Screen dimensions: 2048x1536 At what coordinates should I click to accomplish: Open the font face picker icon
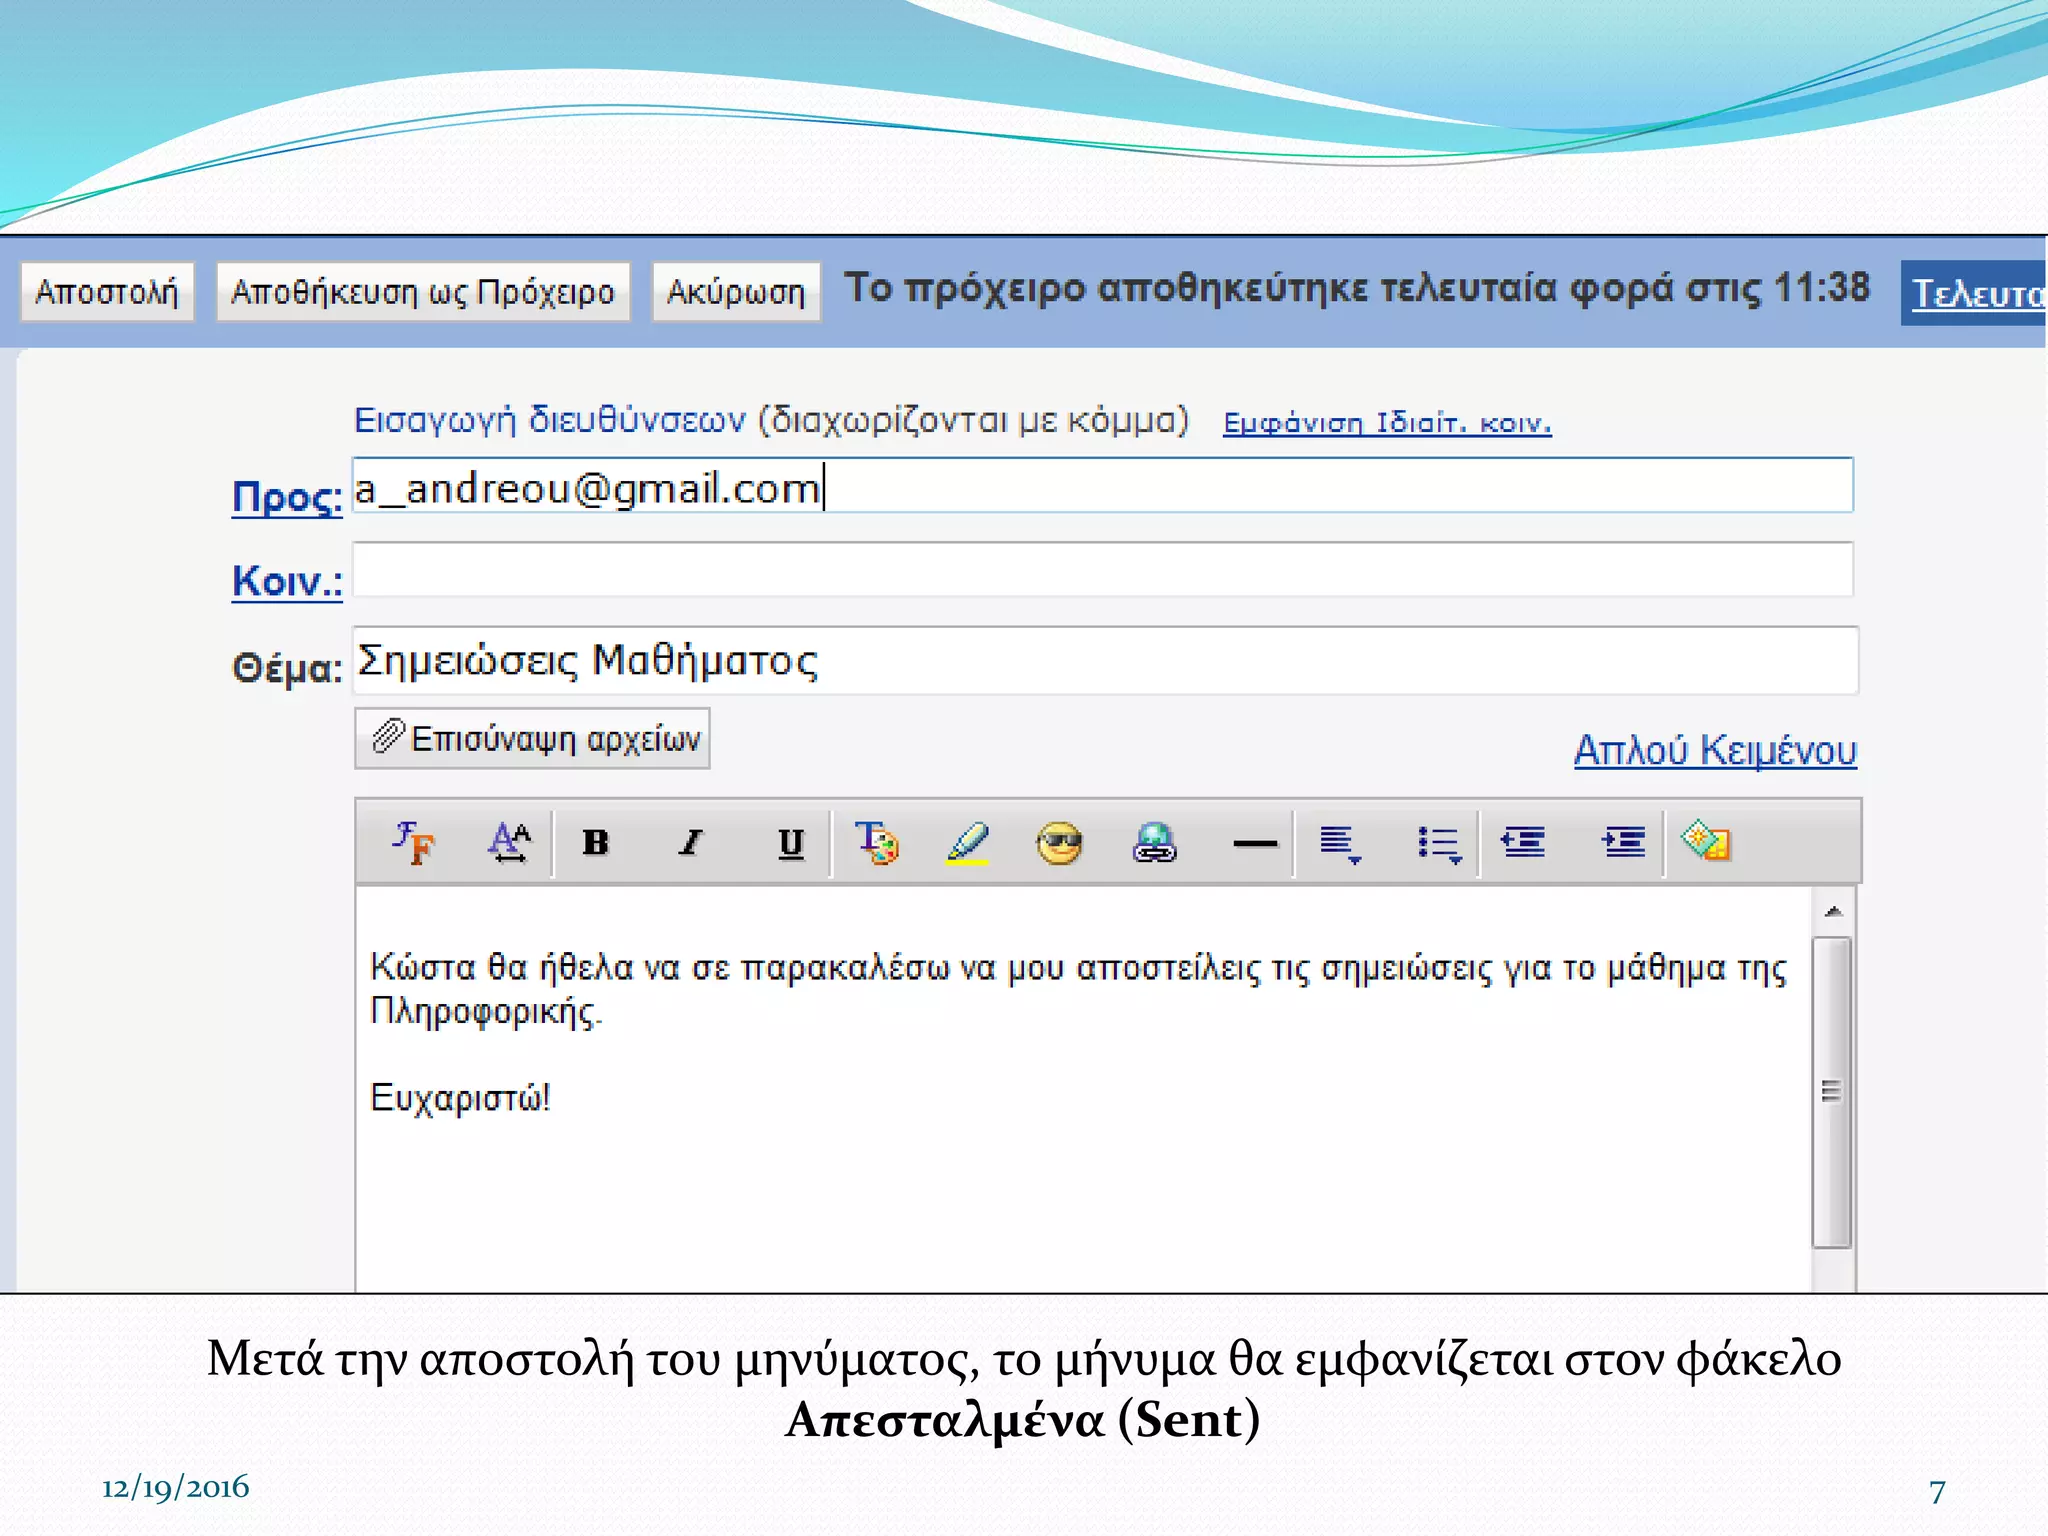[x=414, y=843]
